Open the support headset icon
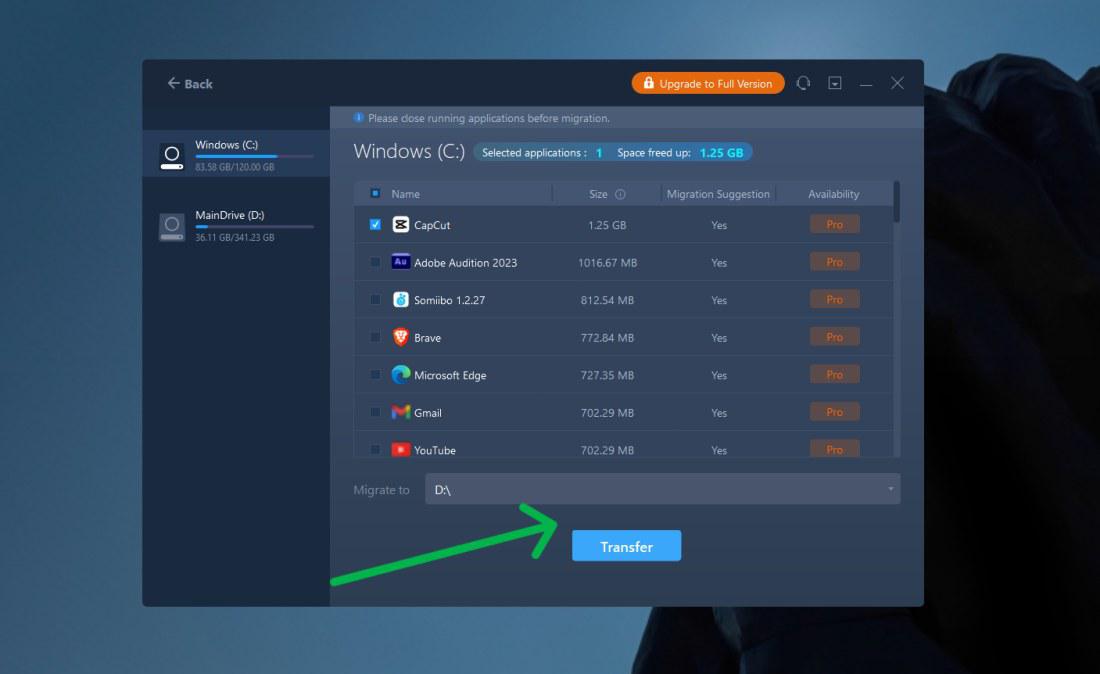The width and height of the screenshot is (1100, 674). 803,83
